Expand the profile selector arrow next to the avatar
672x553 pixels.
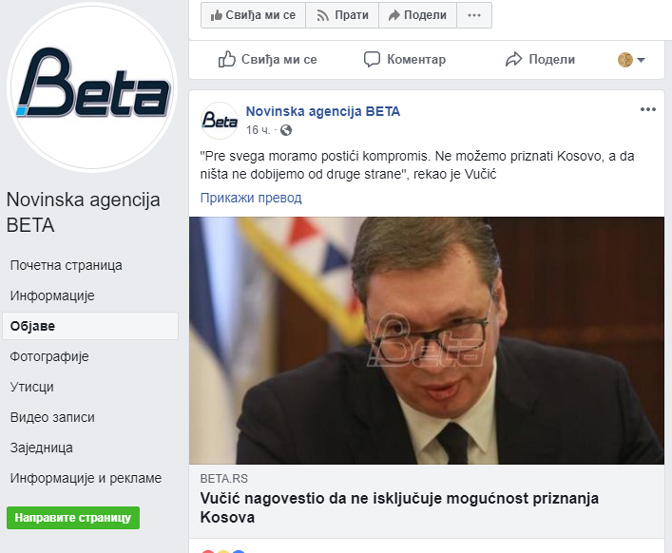pyautogui.click(x=641, y=60)
